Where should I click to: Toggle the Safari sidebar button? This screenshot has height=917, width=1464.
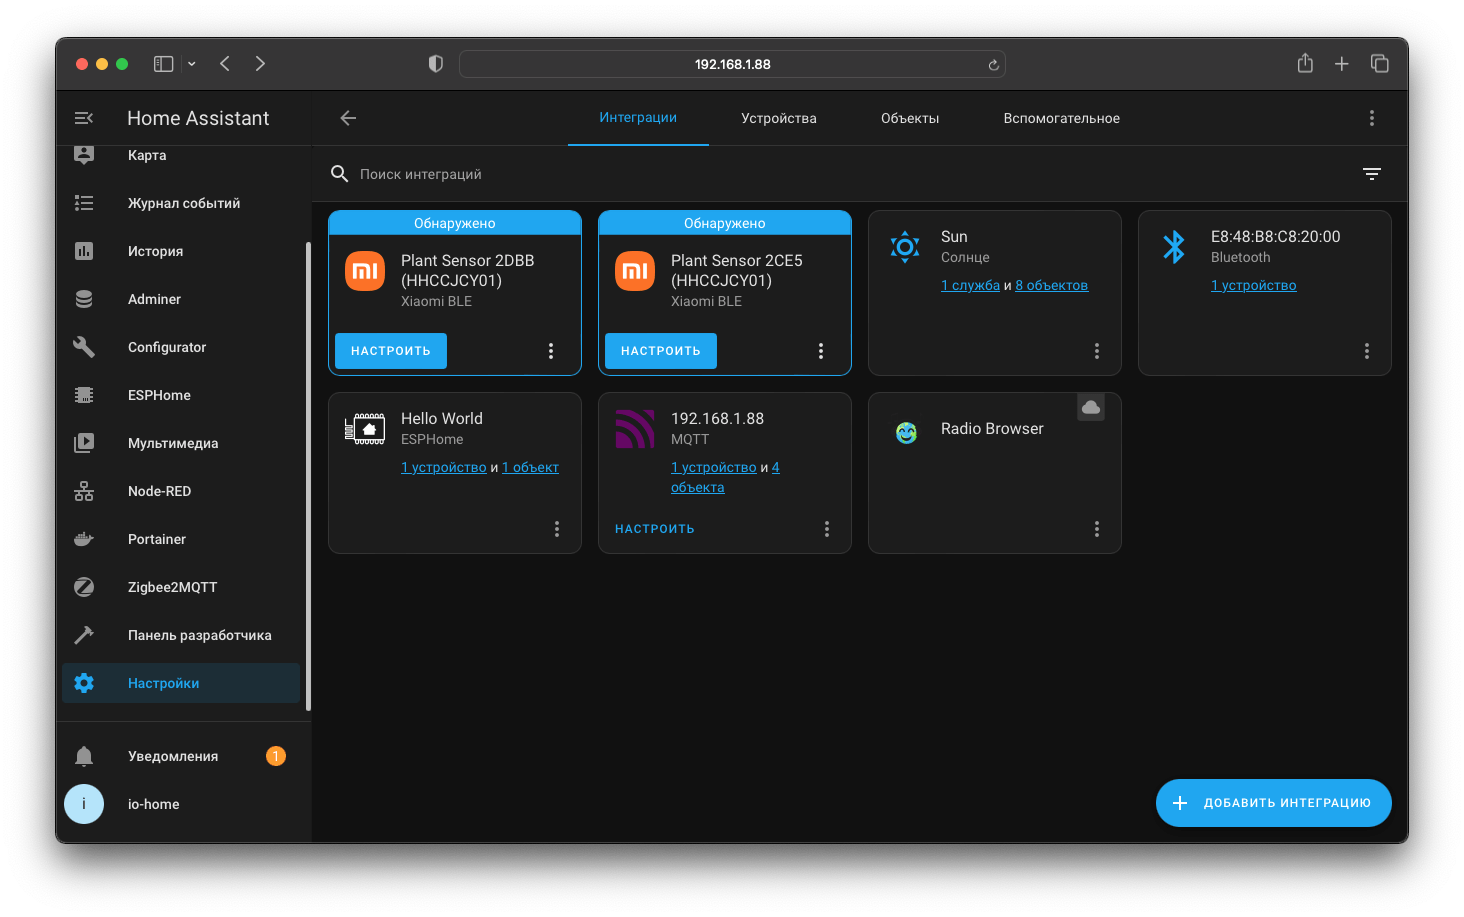click(163, 64)
